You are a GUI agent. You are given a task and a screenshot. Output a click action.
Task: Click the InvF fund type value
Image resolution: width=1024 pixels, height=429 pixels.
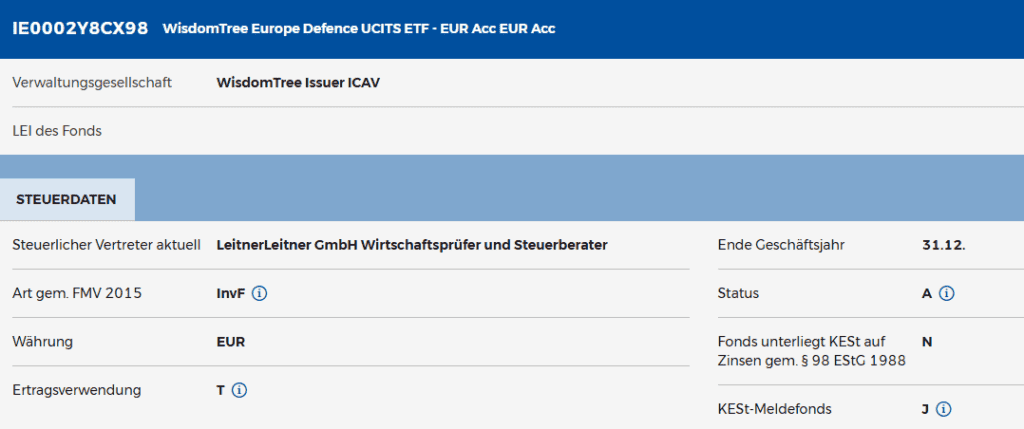(x=231, y=294)
